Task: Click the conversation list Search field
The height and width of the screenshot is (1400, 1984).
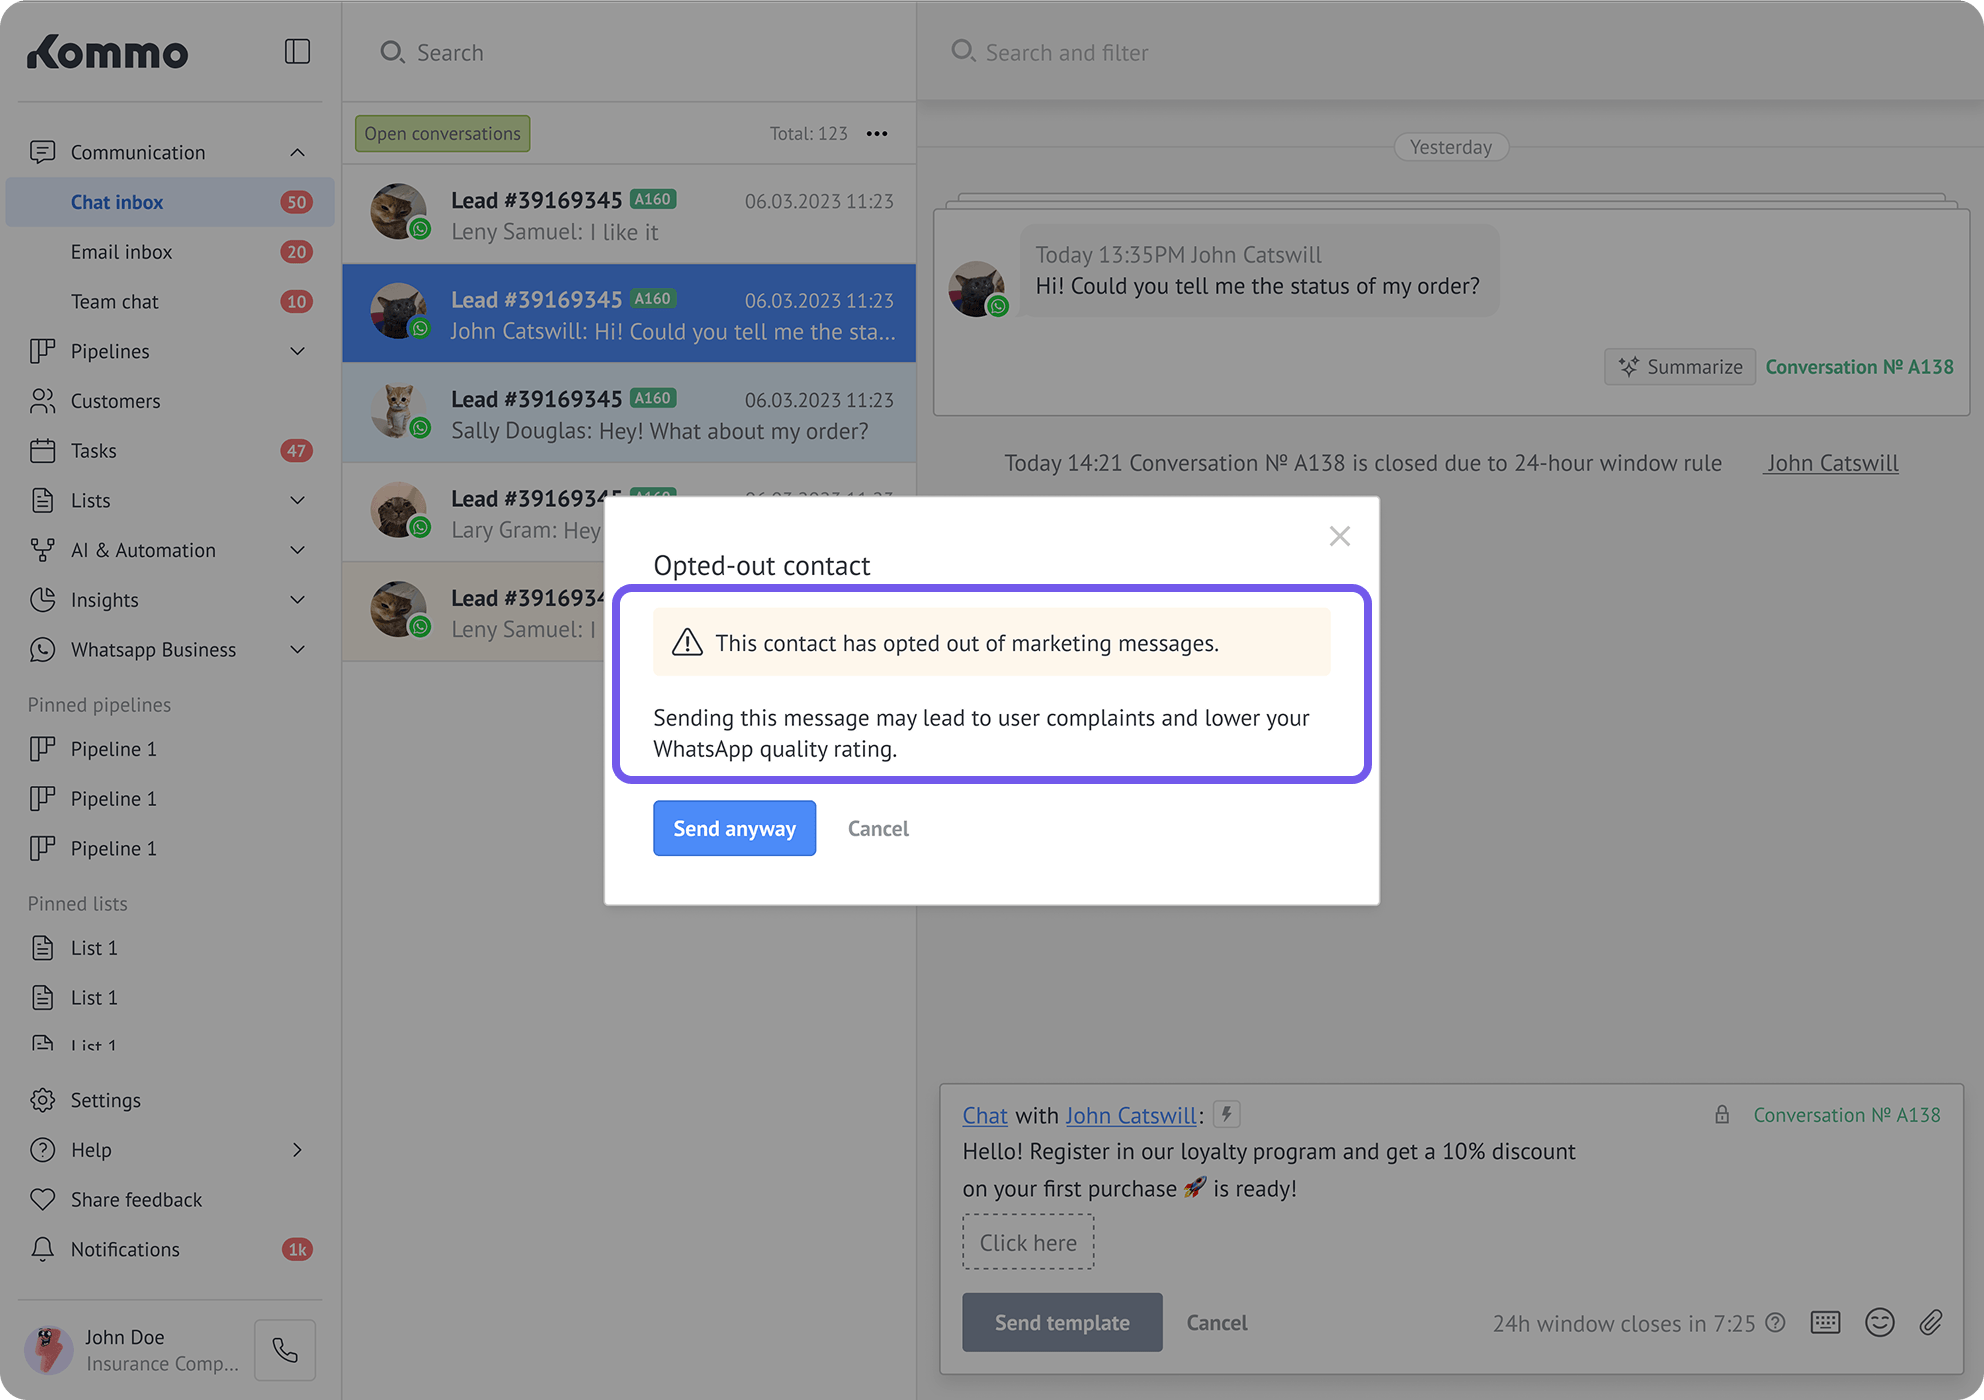Action: click(x=630, y=52)
